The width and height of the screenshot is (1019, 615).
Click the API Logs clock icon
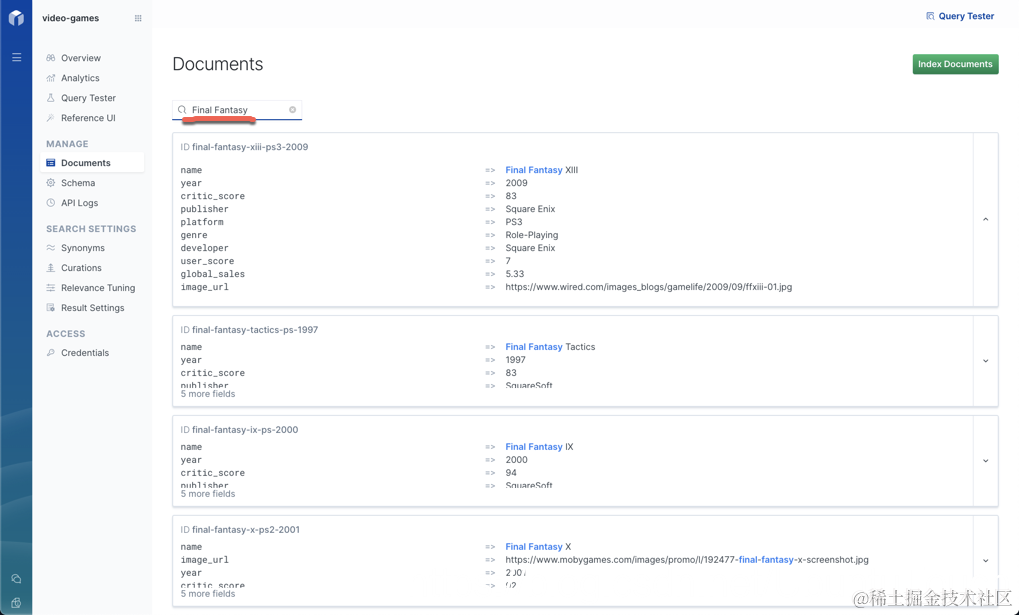click(x=51, y=203)
